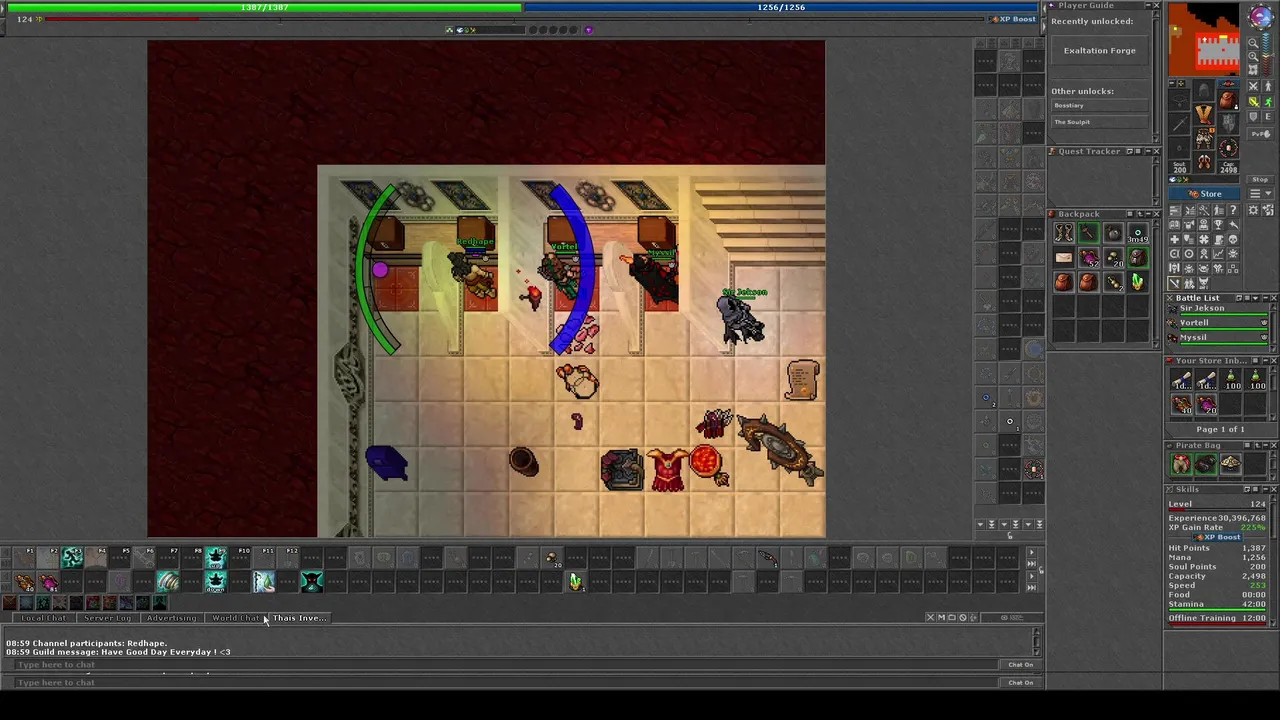Select the purple item labeled 20 in Store Inbox
Screen dimensions: 1280x720
point(1206,404)
